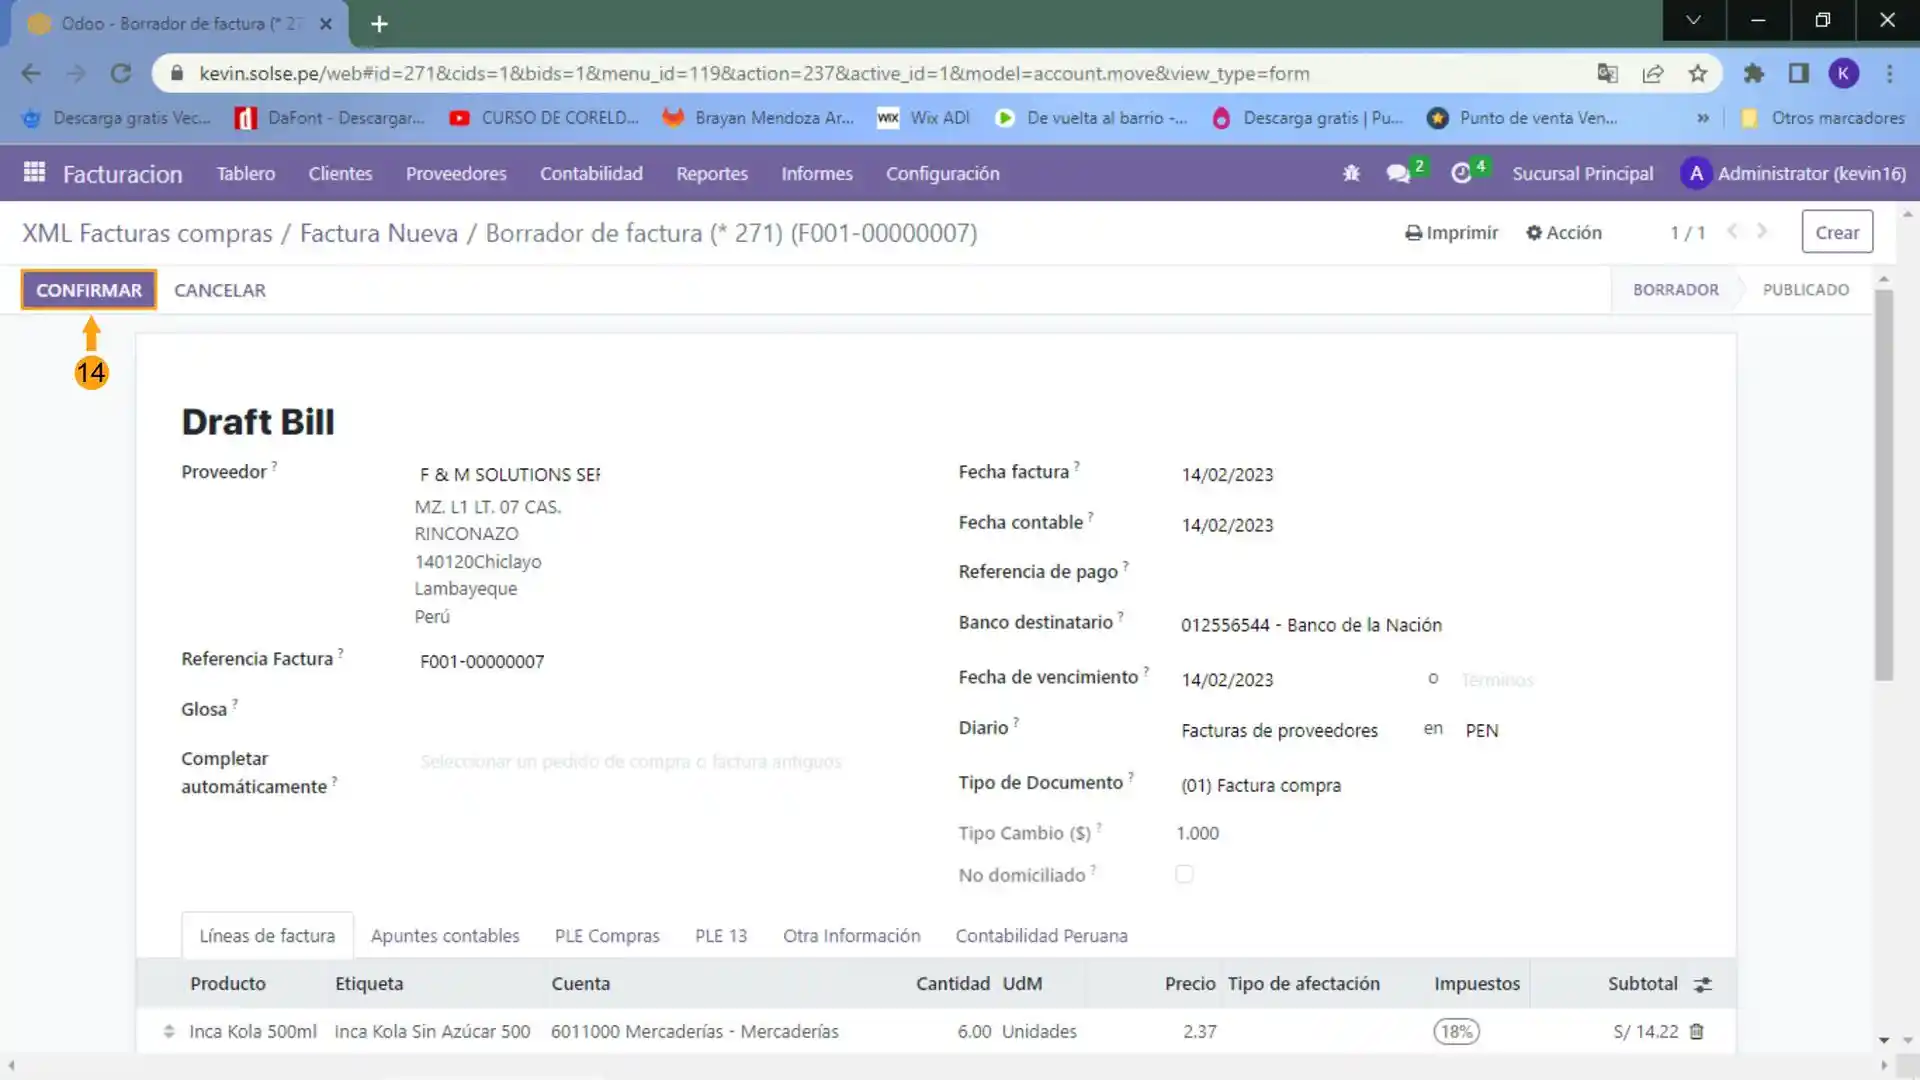Open the Reportes menu
Image resolution: width=1920 pixels, height=1080 pixels.
(x=712, y=173)
